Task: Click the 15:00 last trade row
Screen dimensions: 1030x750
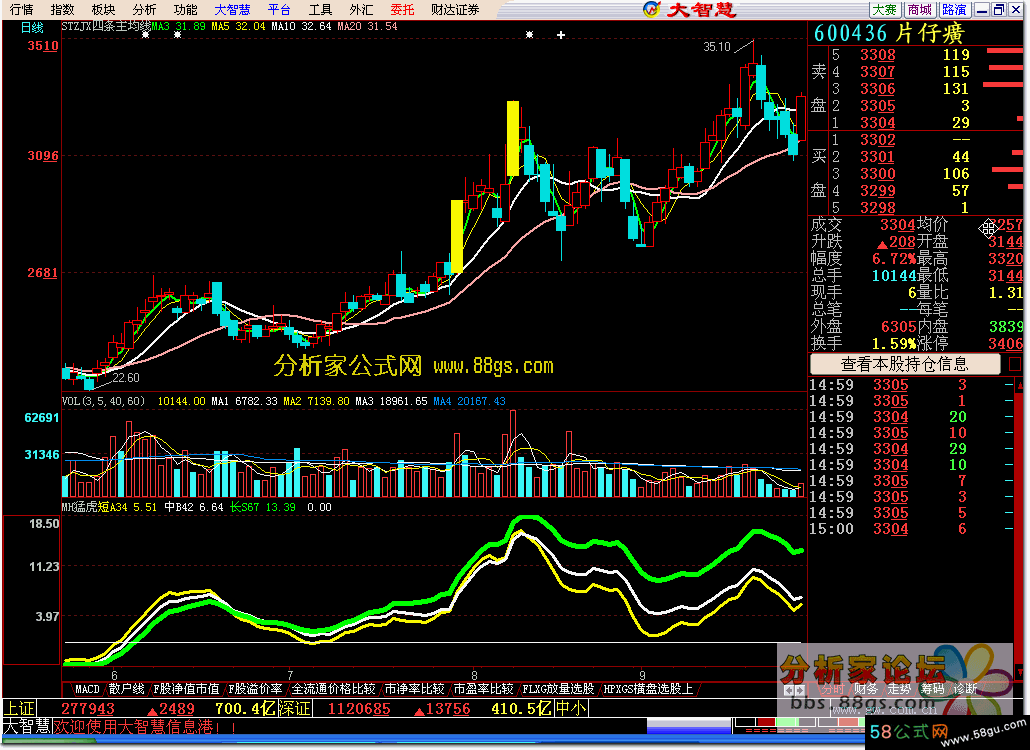Action: [911, 529]
